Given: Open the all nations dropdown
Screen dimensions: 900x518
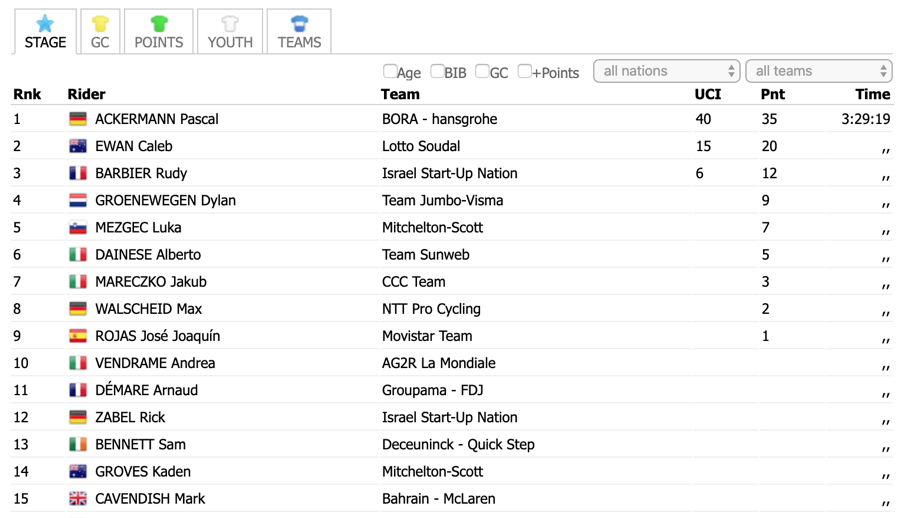Looking at the screenshot, I should (666, 71).
